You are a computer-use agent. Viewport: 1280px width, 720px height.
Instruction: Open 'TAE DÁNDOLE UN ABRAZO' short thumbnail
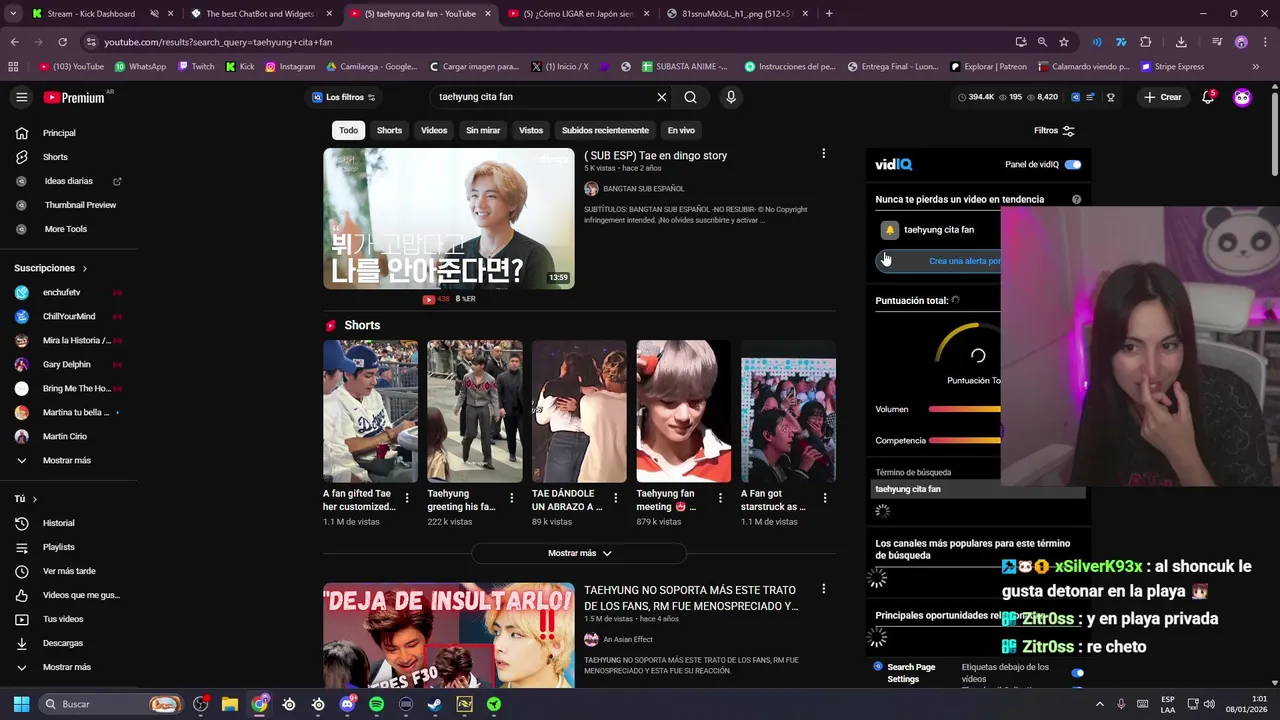pyautogui.click(x=579, y=411)
